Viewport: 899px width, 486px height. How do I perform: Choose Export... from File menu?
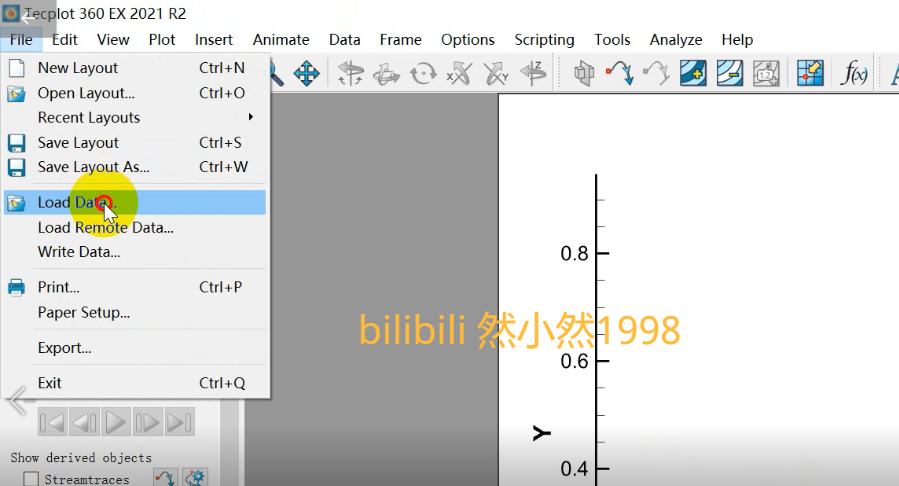click(135, 348)
